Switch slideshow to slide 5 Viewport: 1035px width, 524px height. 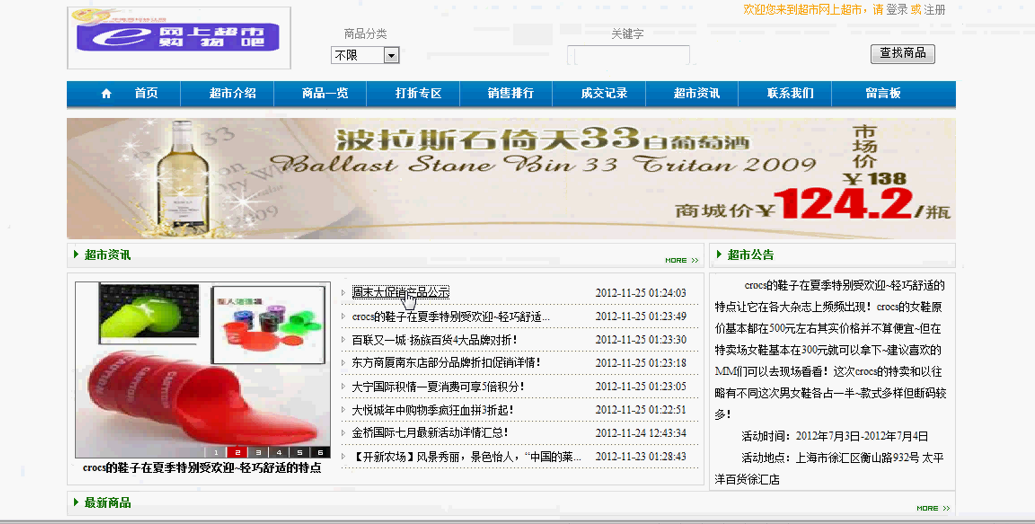(300, 453)
